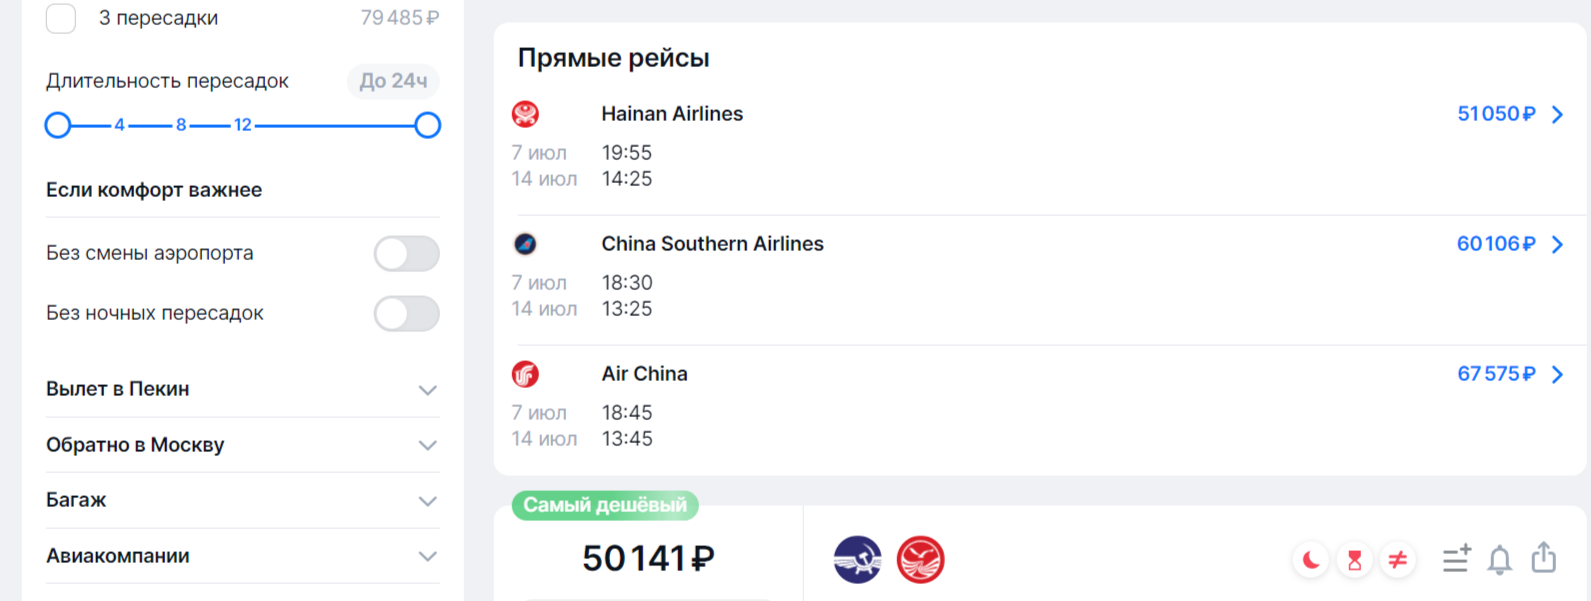Click the Air China logo icon

click(525, 374)
